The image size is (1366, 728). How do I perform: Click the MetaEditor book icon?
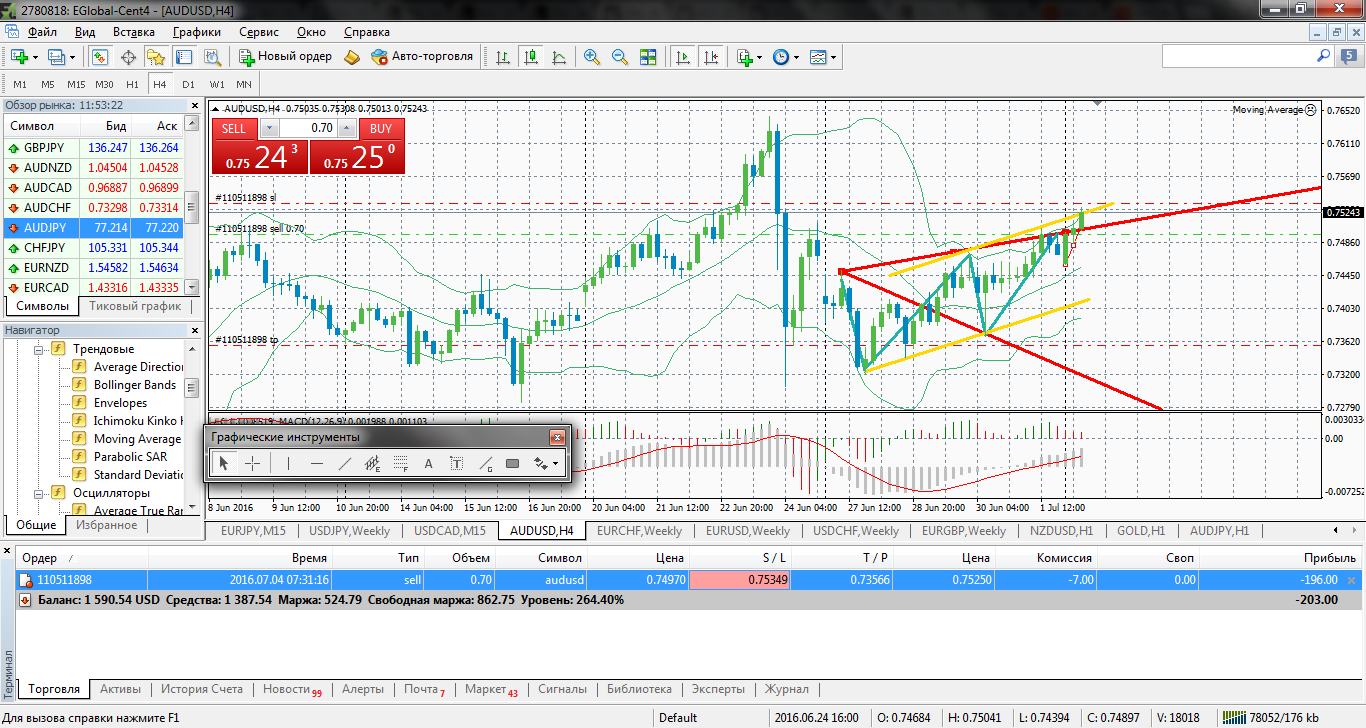click(351, 57)
